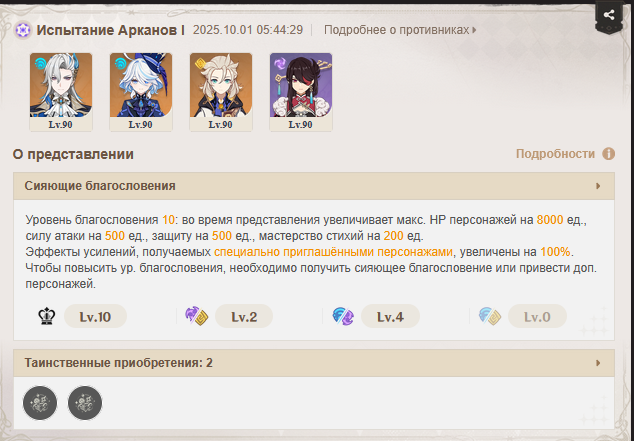Click the Испытание Арканов purple stage icon
The height and width of the screenshot is (441, 634).
pos(23,30)
